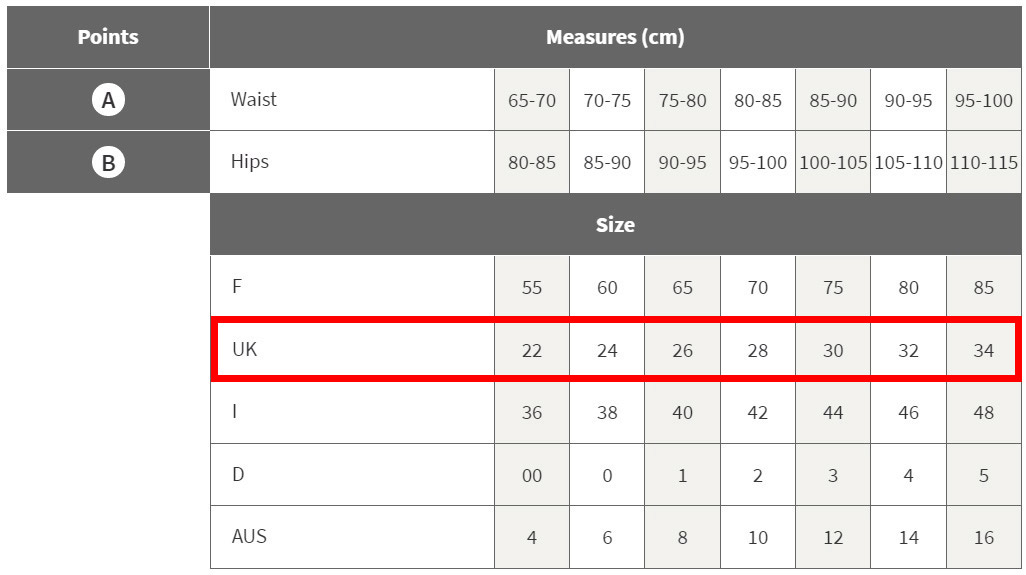Select AUS size 16 cell

(x=984, y=537)
